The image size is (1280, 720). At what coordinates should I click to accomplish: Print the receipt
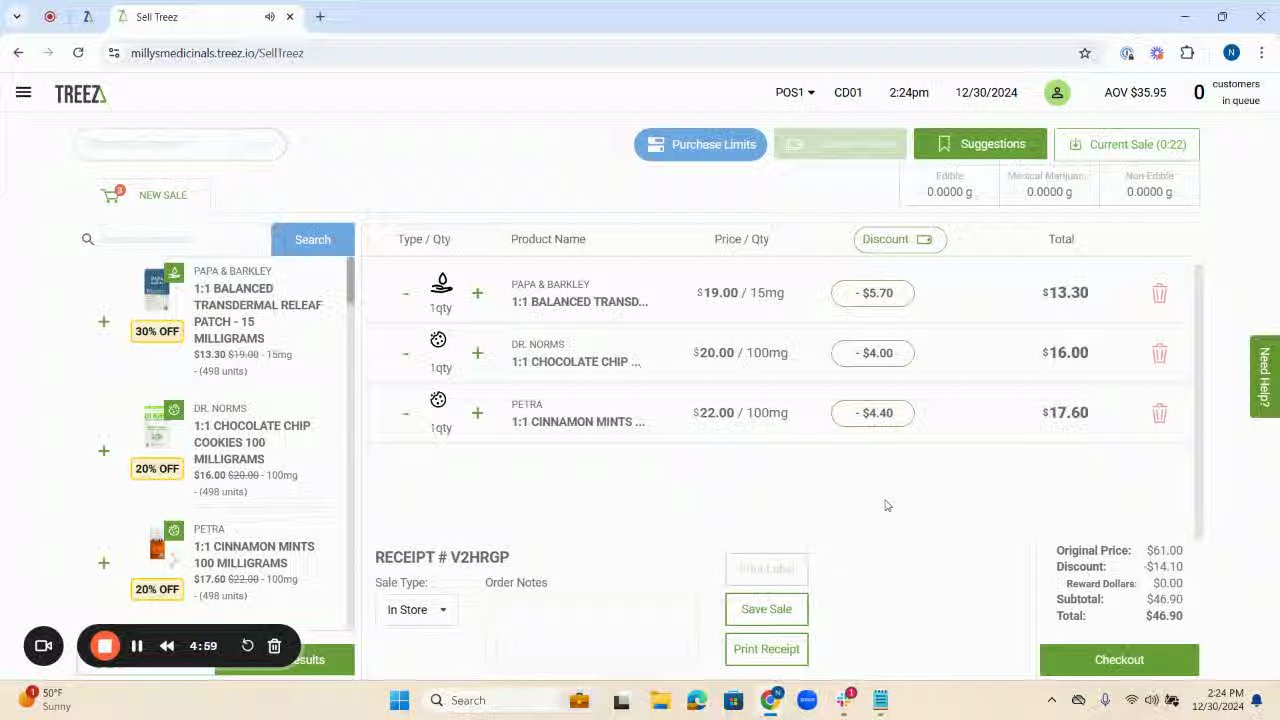(767, 649)
